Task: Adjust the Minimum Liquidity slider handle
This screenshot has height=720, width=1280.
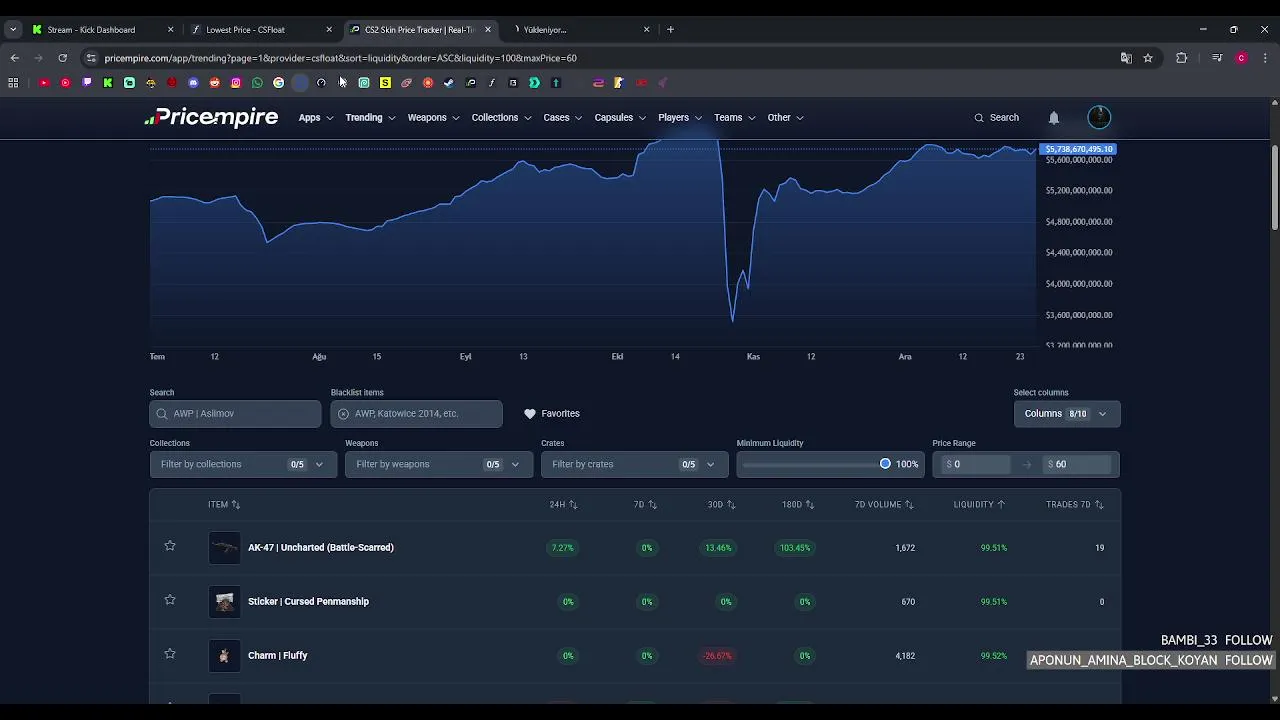Action: (x=885, y=464)
